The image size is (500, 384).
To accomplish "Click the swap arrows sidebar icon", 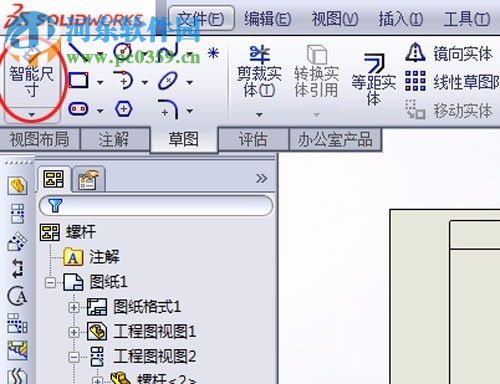I will tap(17, 269).
